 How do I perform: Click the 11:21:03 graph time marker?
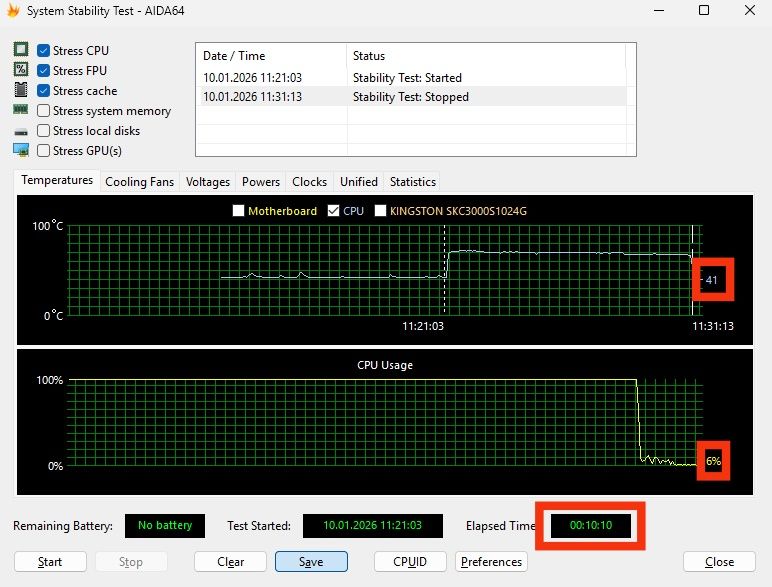coord(423,326)
